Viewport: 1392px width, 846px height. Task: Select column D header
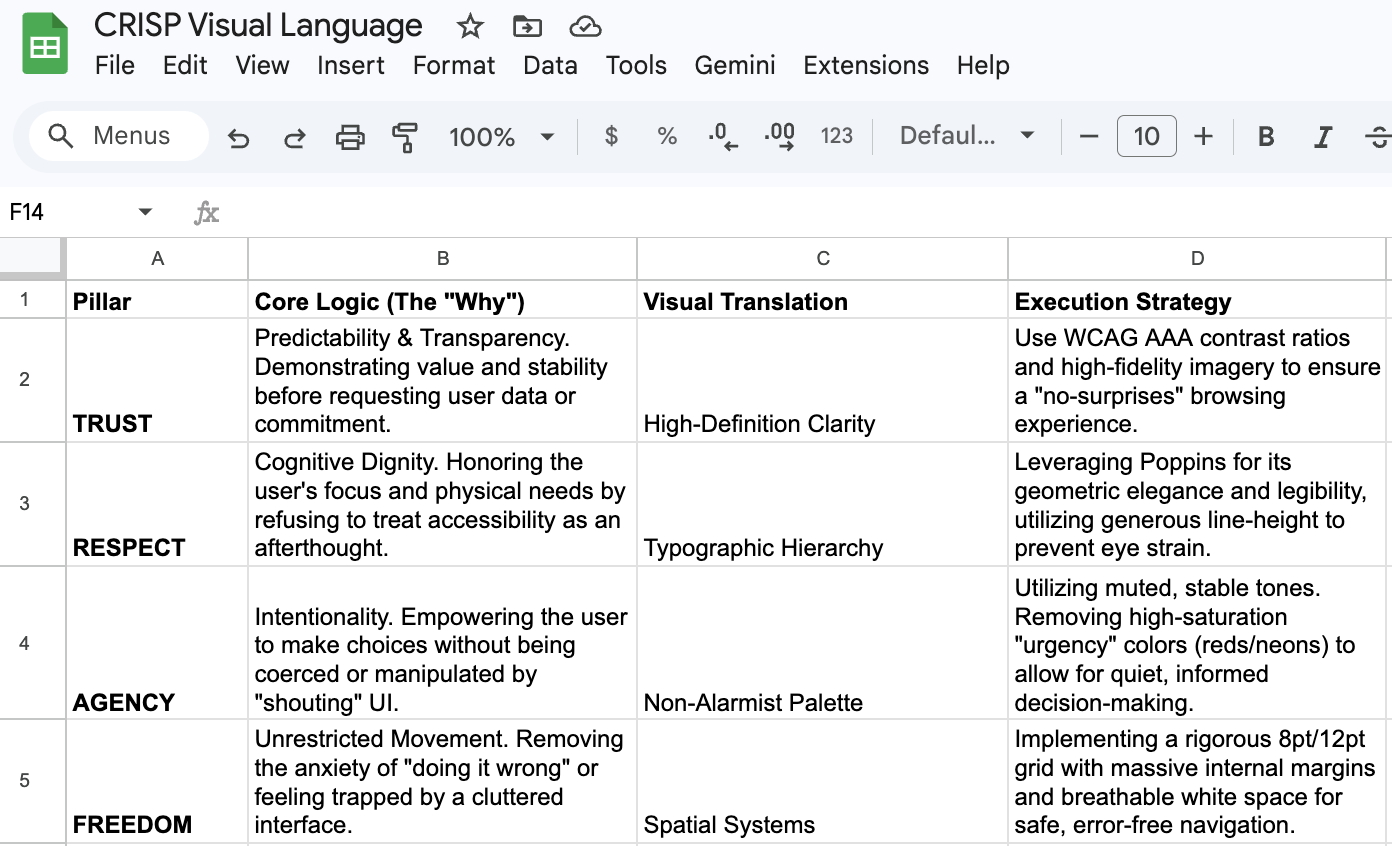point(1197,259)
